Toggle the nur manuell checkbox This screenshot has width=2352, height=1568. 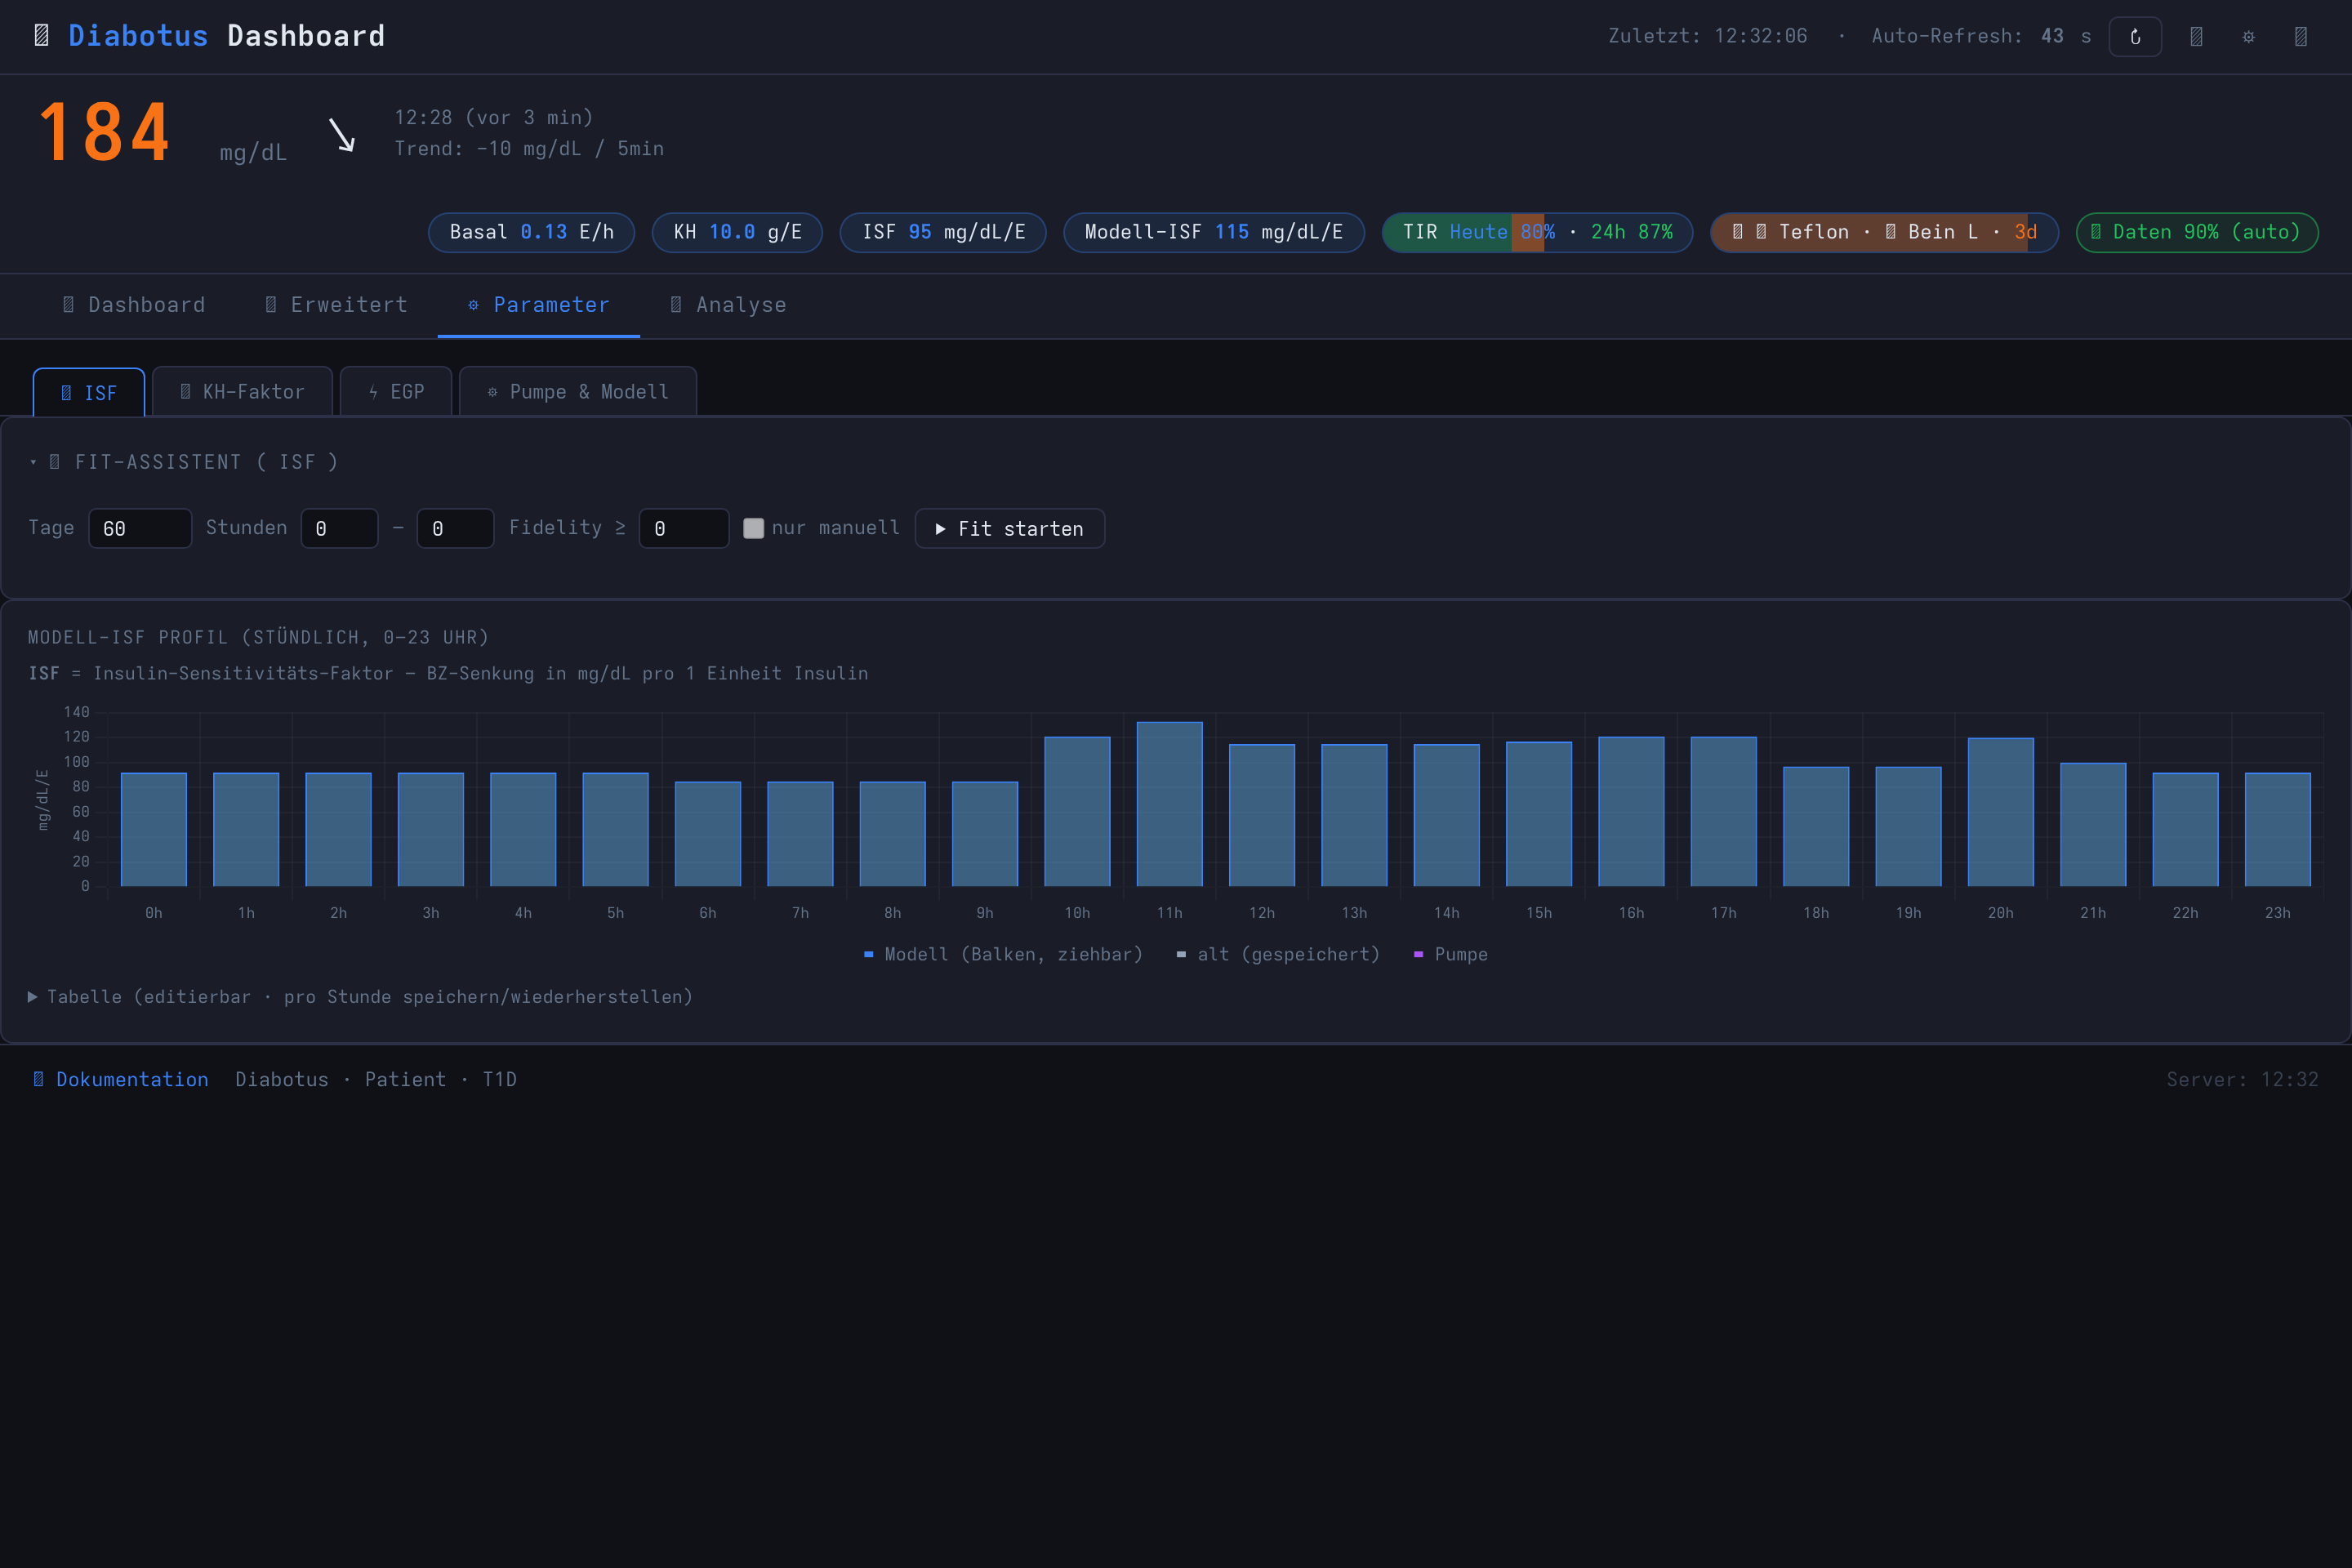click(754, 528)
